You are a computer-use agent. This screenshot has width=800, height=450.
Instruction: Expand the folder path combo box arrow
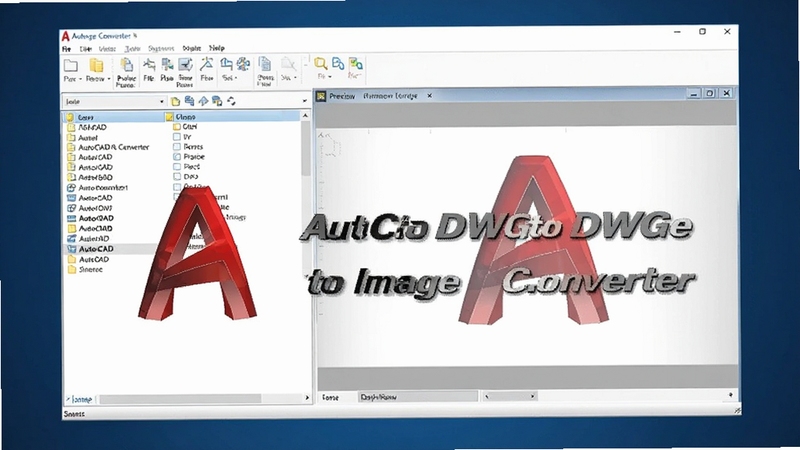coord(162,102)
